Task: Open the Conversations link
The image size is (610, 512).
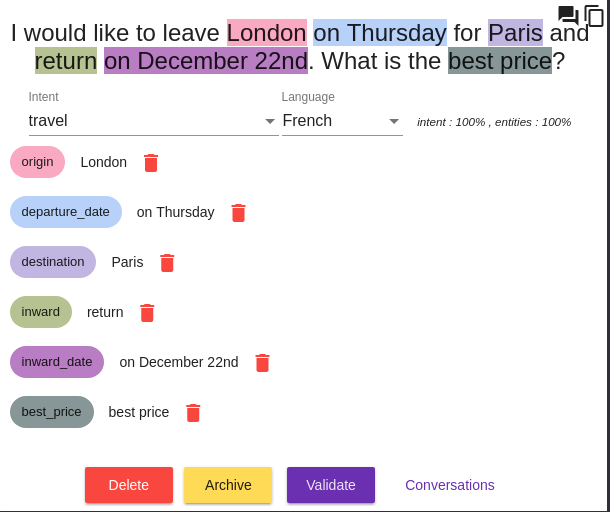Action: (449, 485)
